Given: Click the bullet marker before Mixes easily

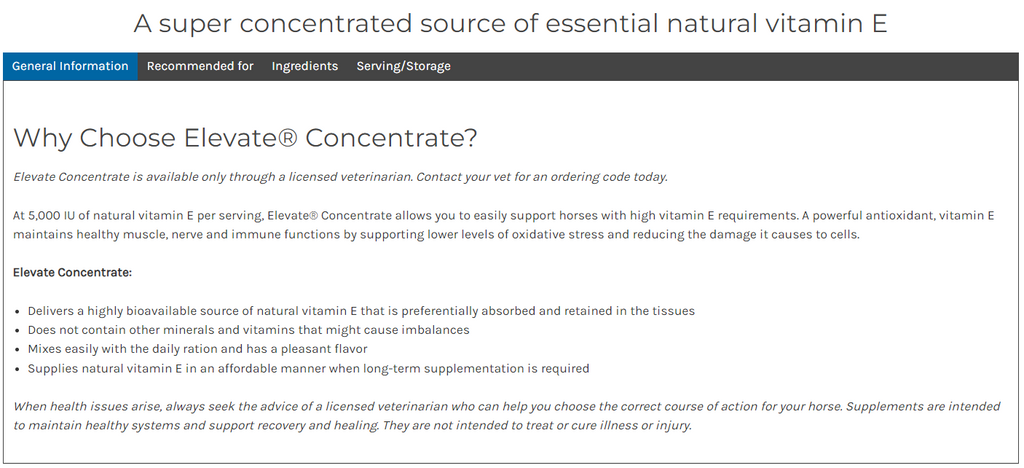Looking at the screenshot, I should [x=18, y=350].
